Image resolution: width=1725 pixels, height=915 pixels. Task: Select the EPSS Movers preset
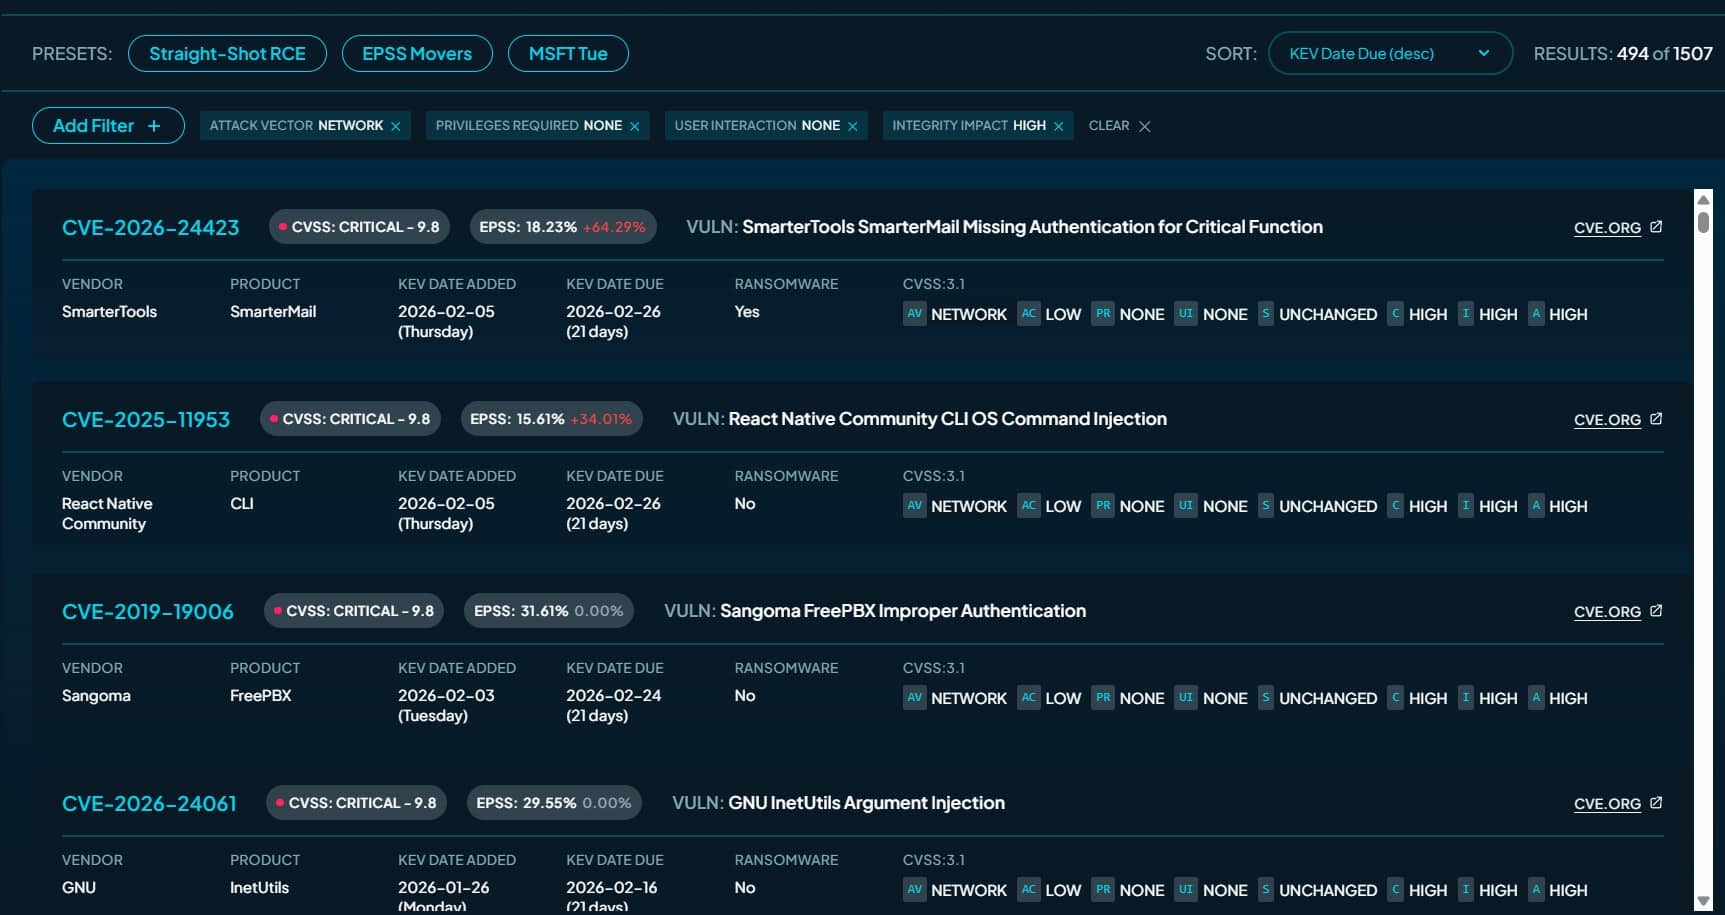point(417,53)
